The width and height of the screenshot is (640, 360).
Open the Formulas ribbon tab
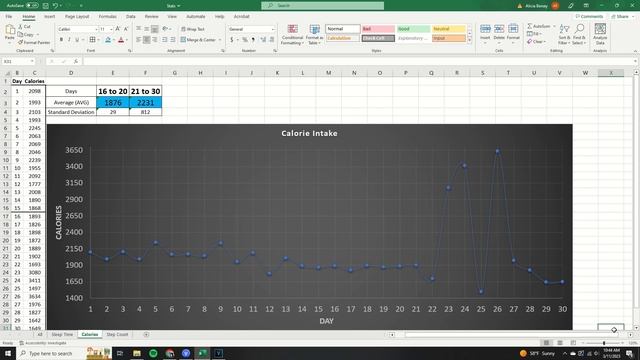click(108, 17)
